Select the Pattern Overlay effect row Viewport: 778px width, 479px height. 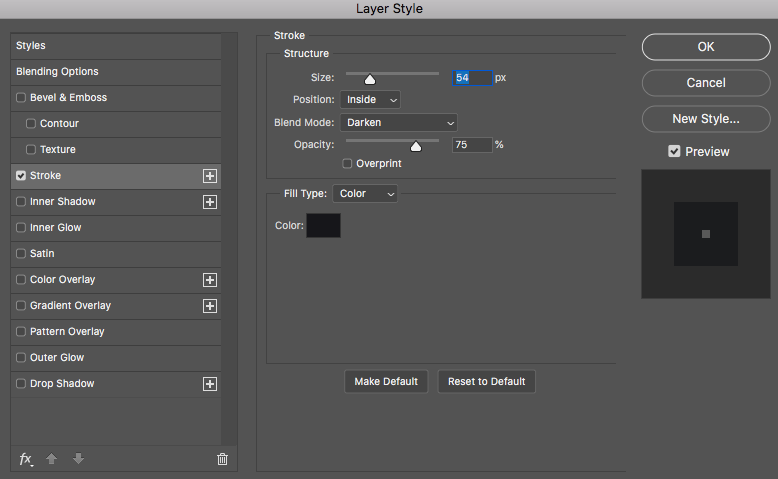click(x=116, y=331)
